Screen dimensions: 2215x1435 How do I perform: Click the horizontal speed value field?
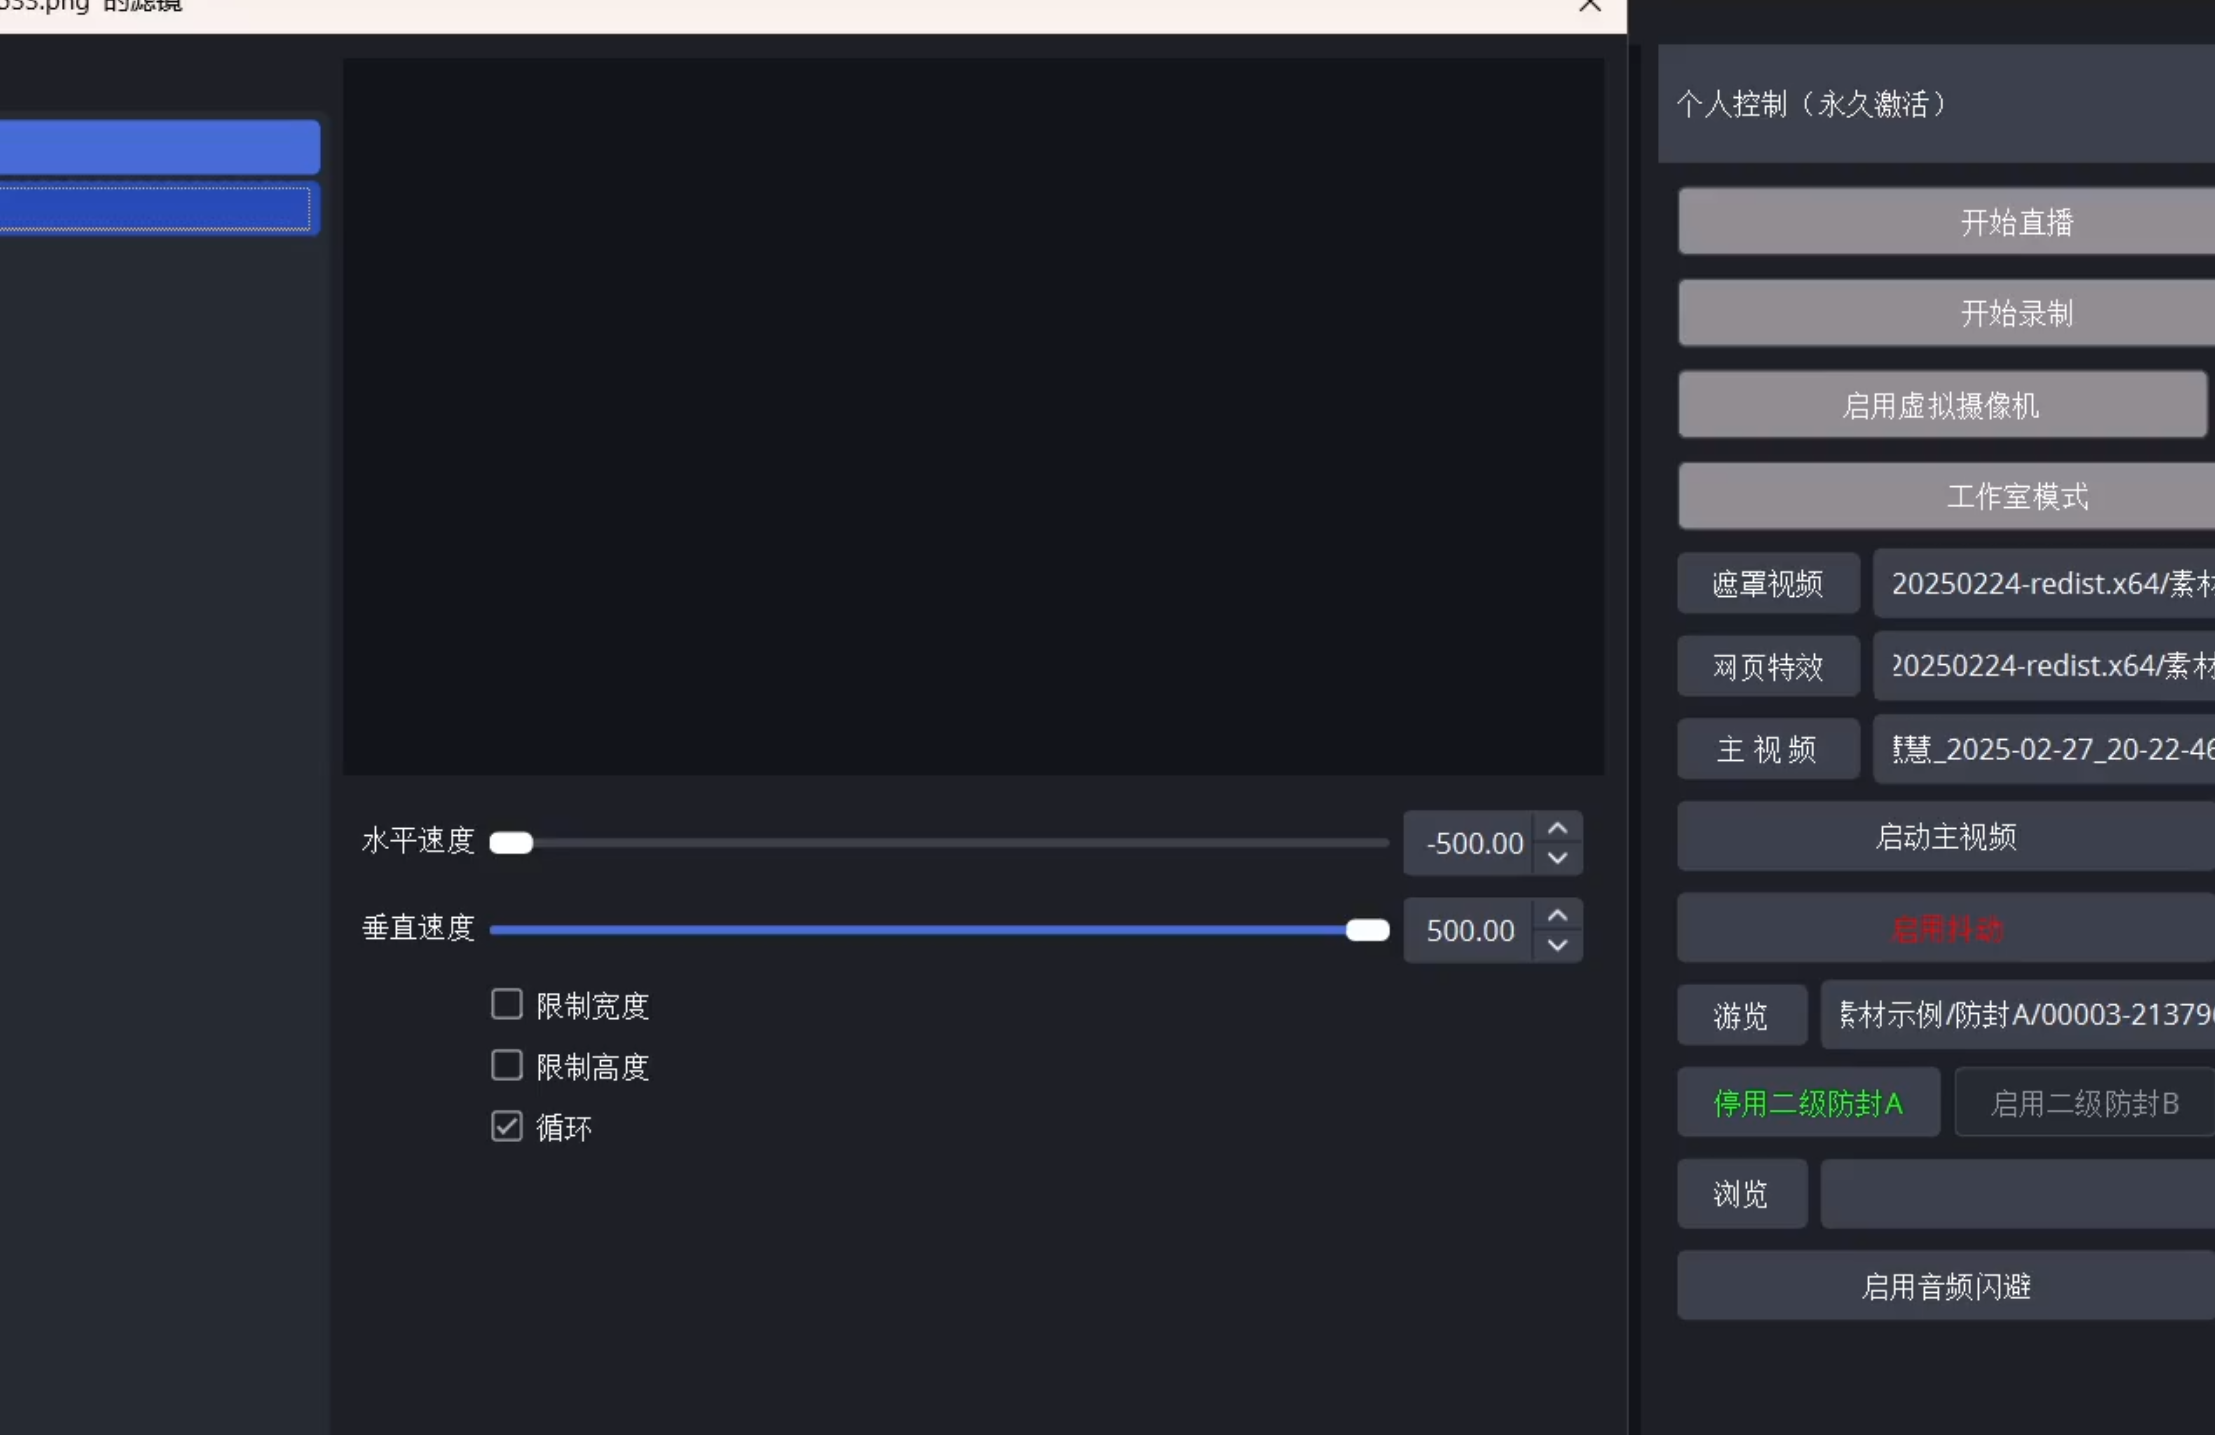point(1470,843)
